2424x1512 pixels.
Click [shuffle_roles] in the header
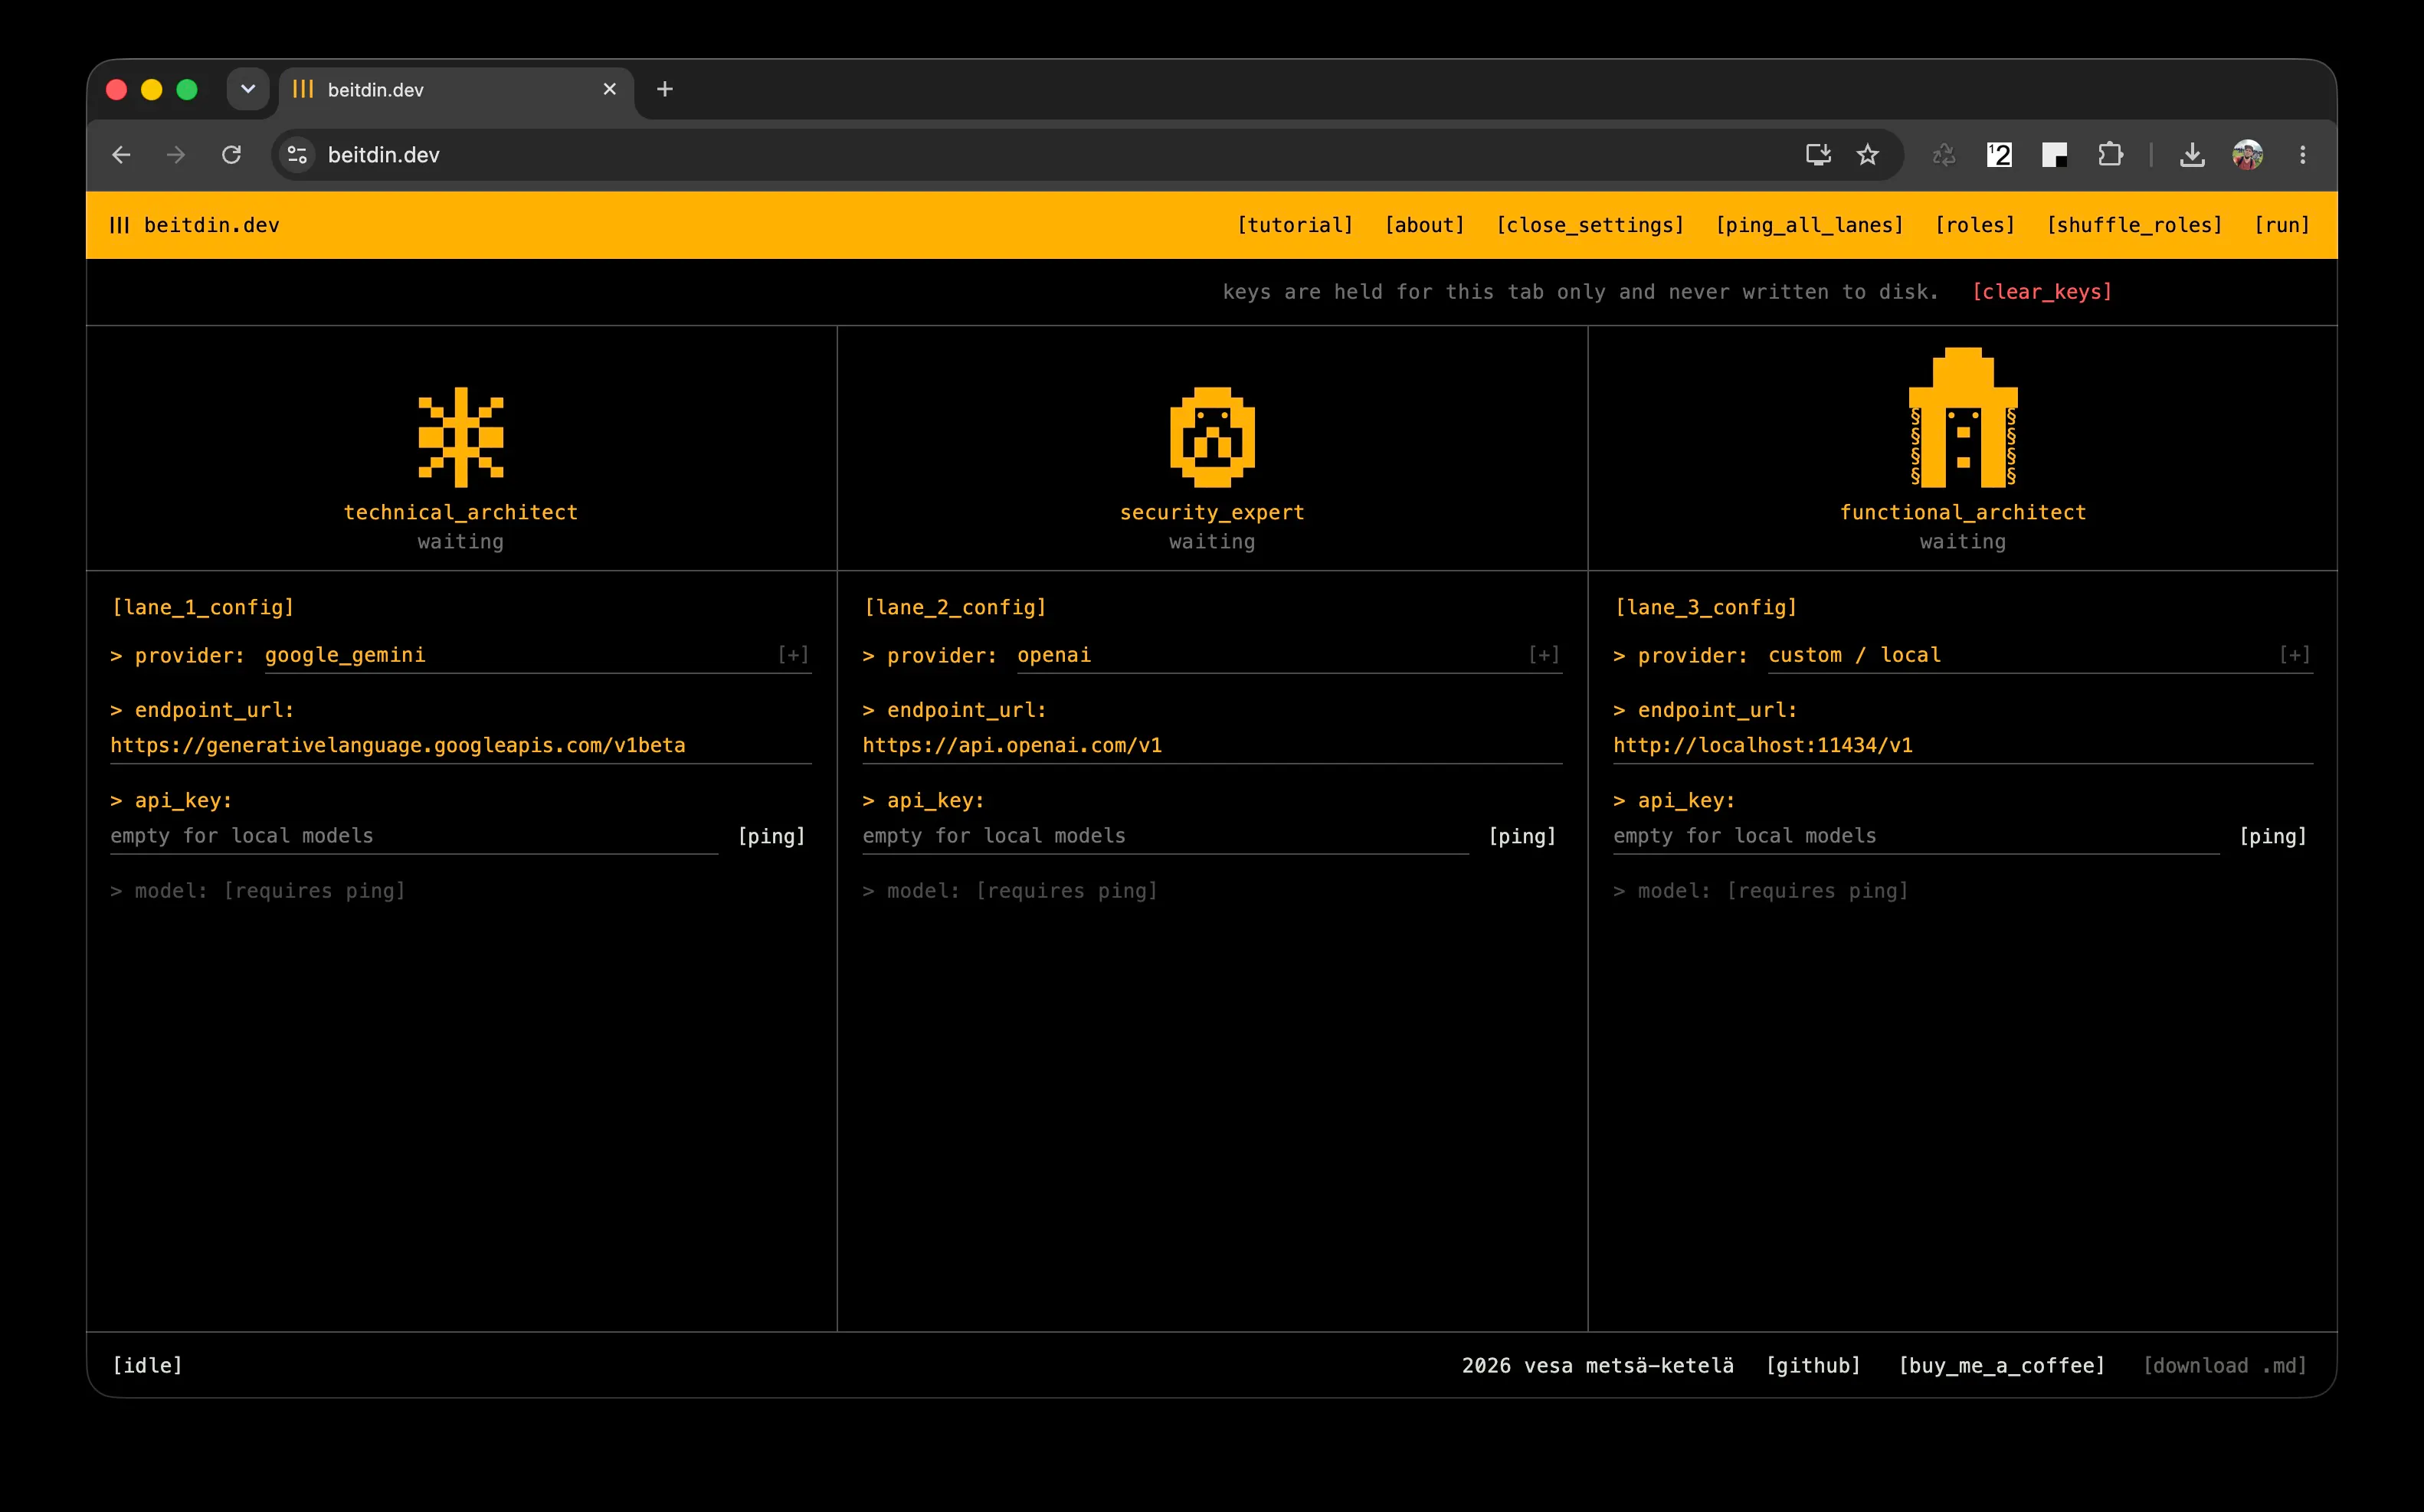click(x=2134, y=225)
